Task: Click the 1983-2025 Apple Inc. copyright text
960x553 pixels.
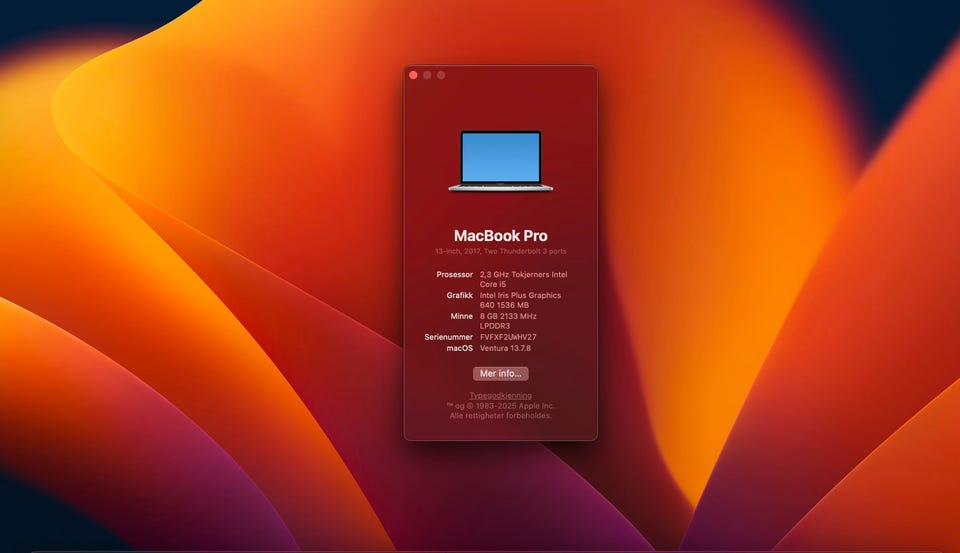Action: (500, 405)
